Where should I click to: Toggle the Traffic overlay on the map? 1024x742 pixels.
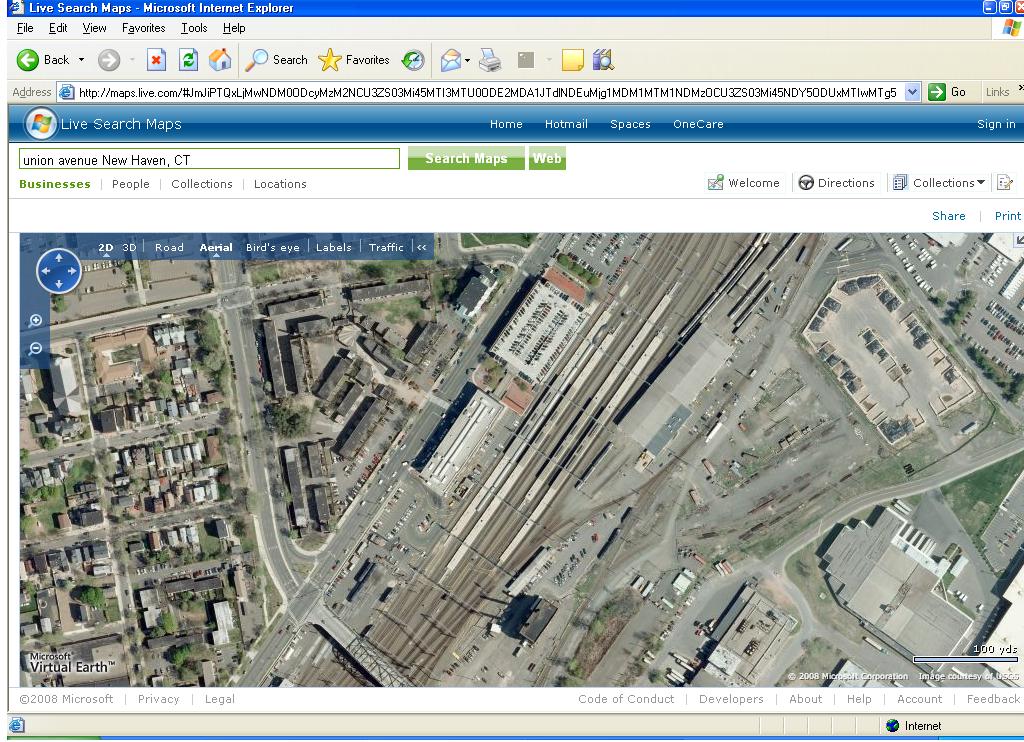386,247
